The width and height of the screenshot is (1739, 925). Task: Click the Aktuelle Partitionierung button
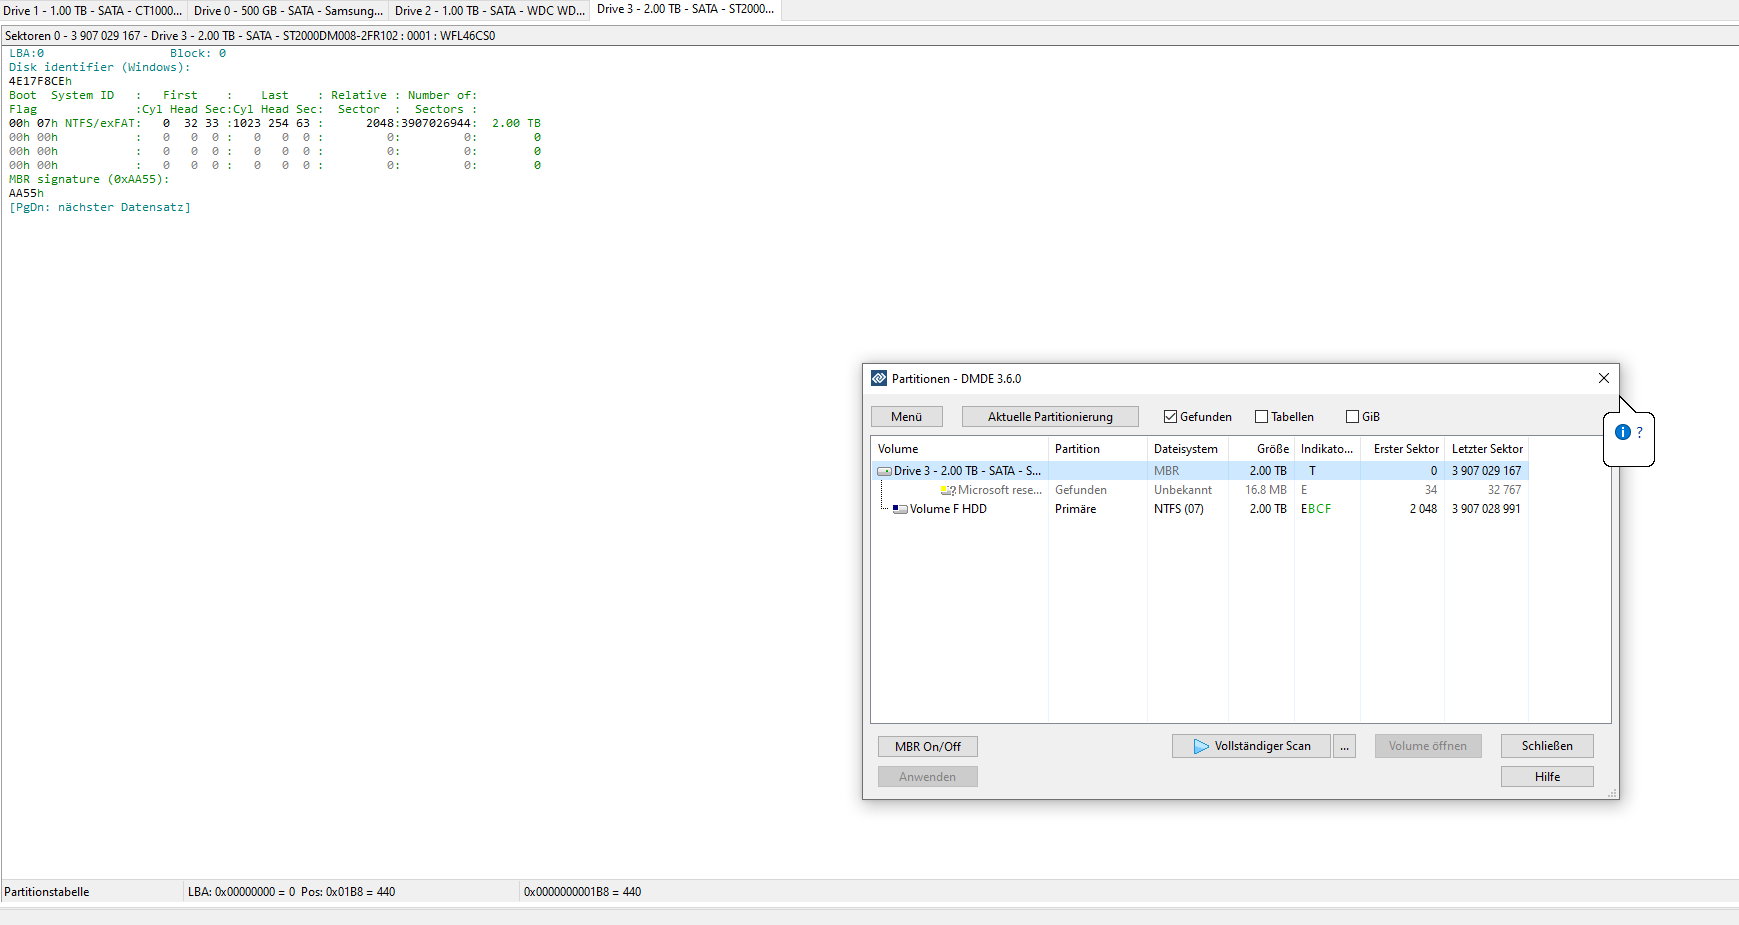coord(1050,417)
